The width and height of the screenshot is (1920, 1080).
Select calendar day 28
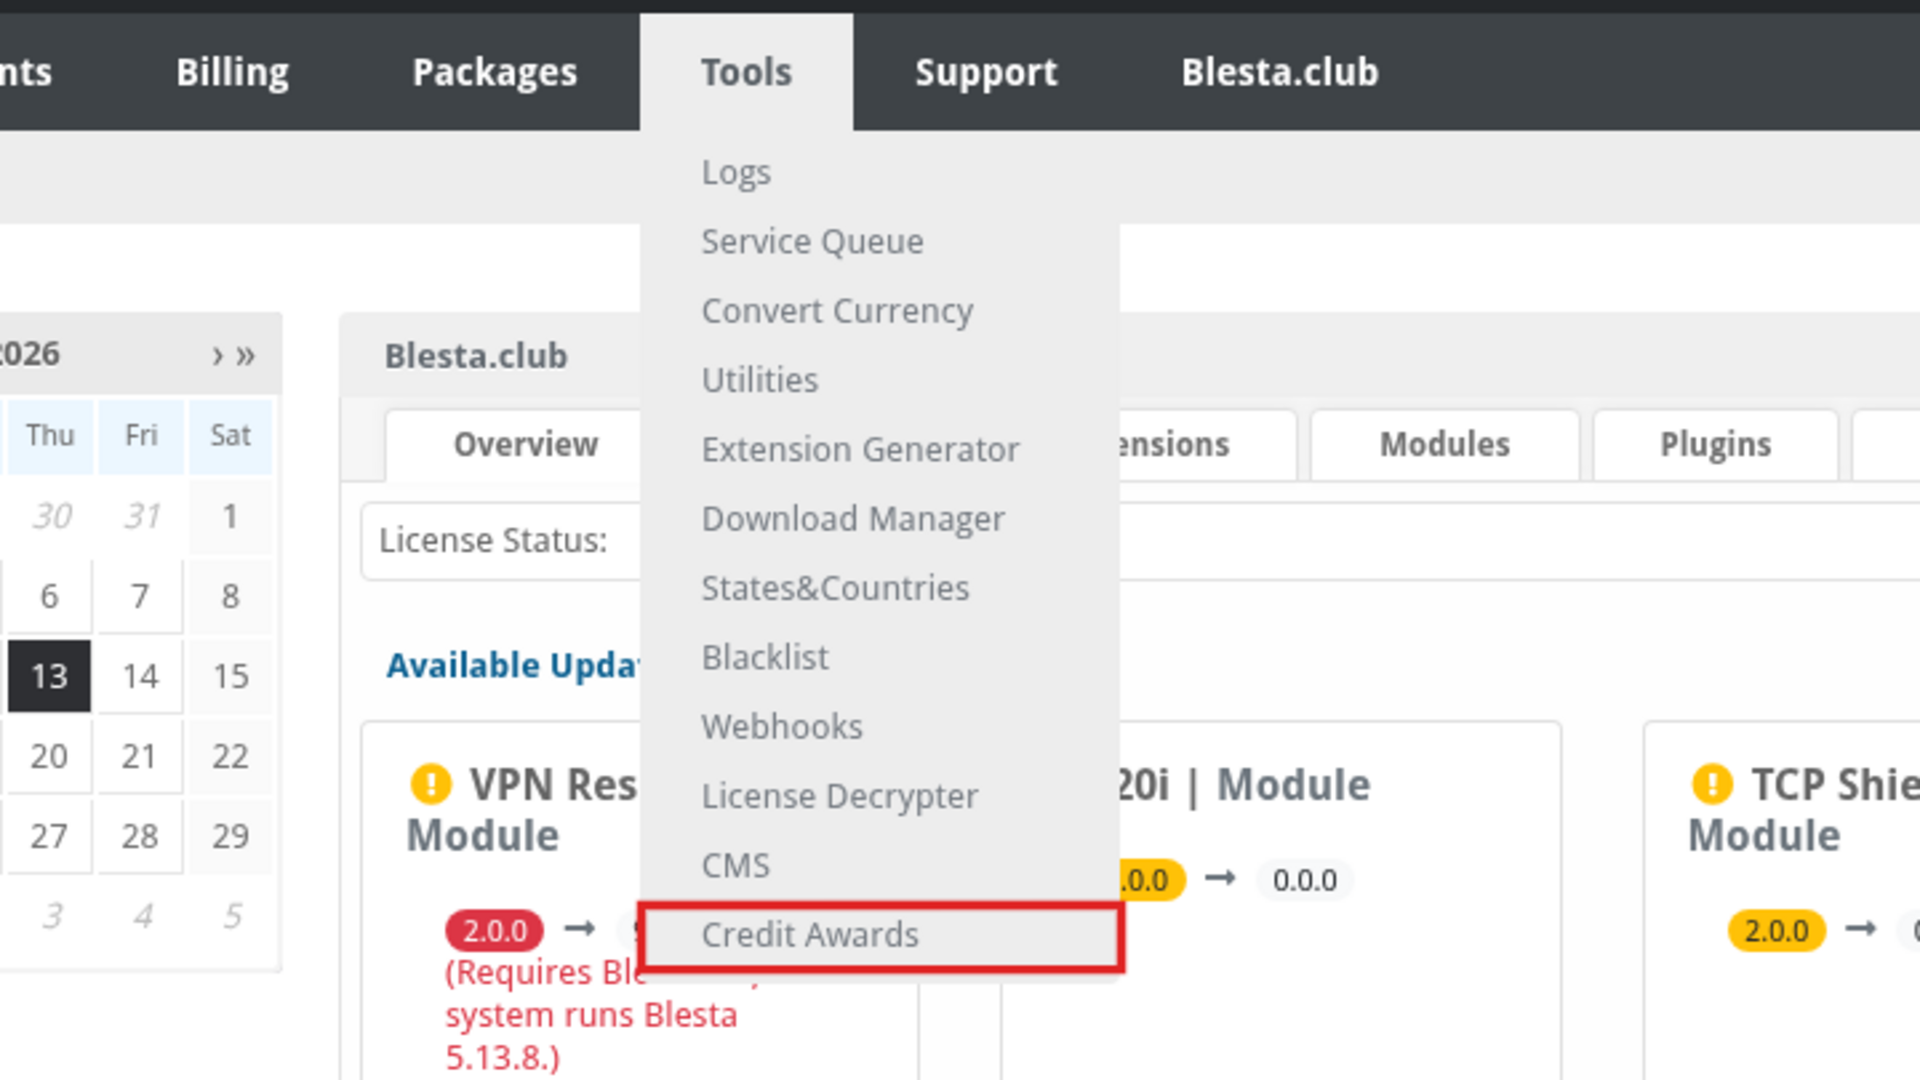[140, 836]
